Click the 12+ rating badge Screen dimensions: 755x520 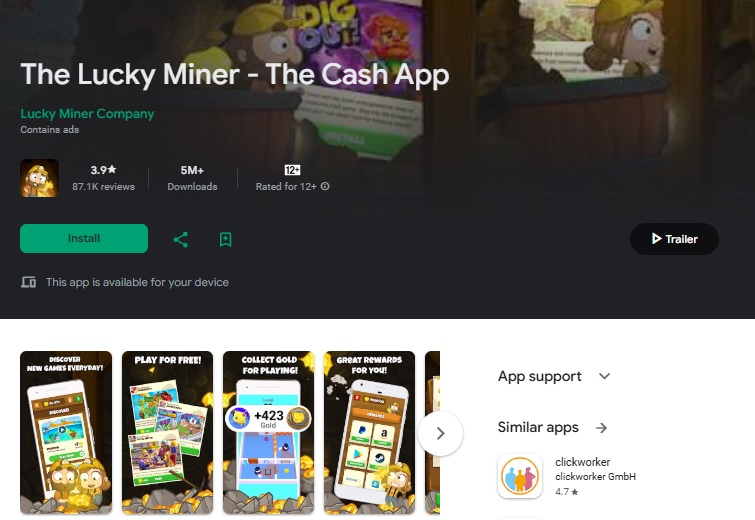coord(292,170)
